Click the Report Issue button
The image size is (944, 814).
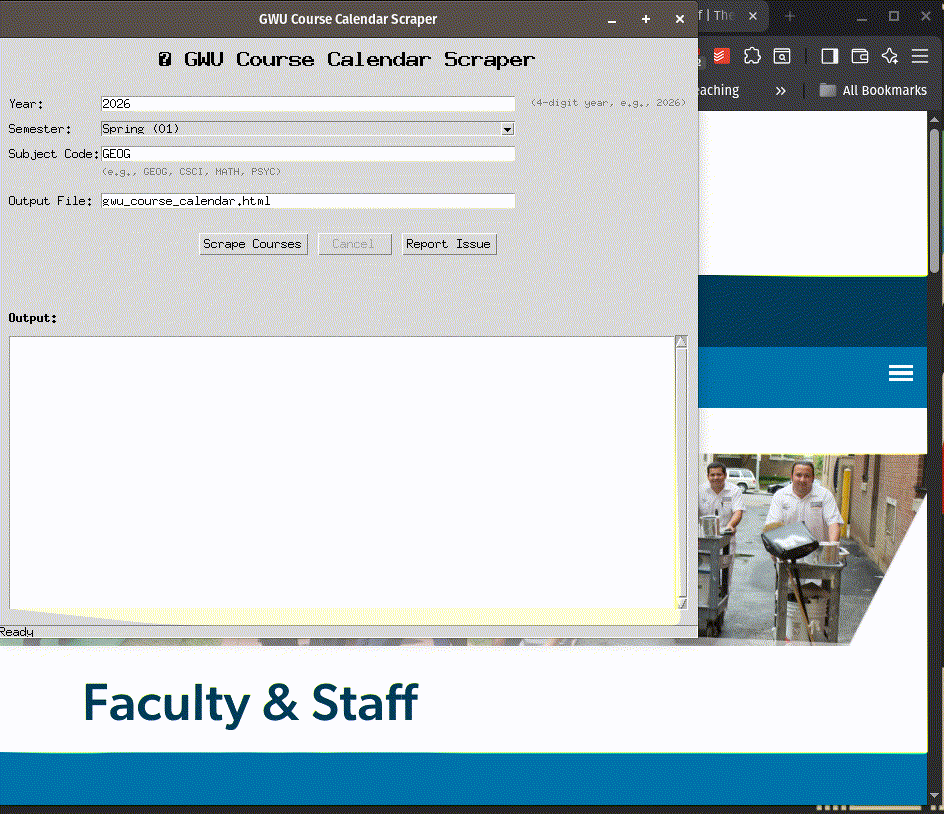449,243
